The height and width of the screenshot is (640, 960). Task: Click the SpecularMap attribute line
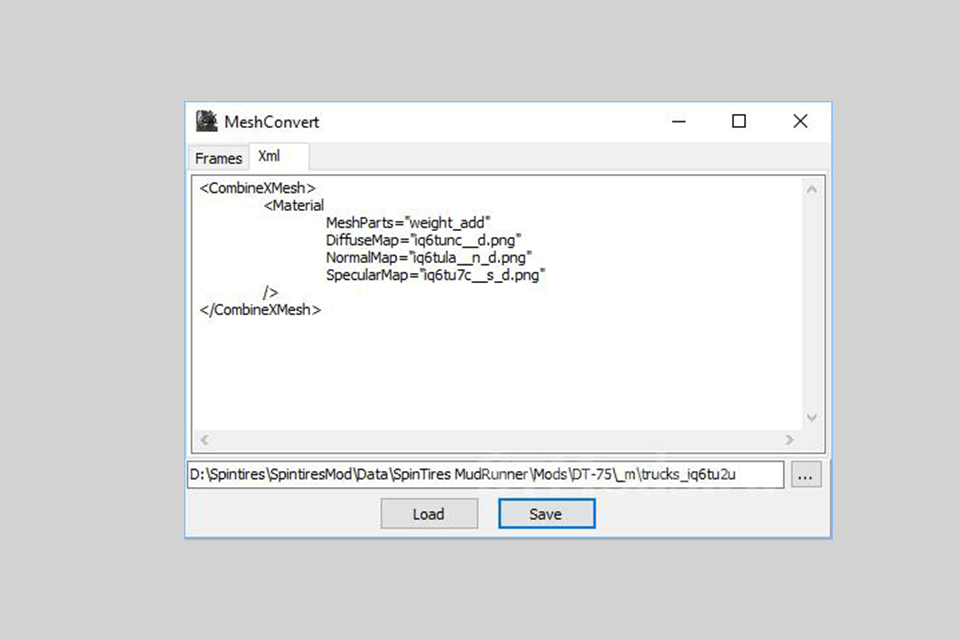click(x=435, y=275)
